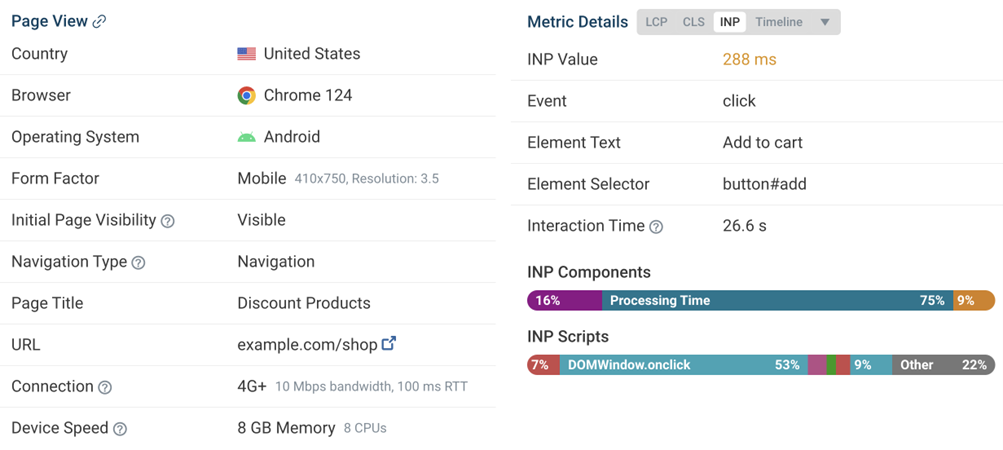Select the INP tab
The width and height of the screenshot is (1003, 450).
coord(730,22)
